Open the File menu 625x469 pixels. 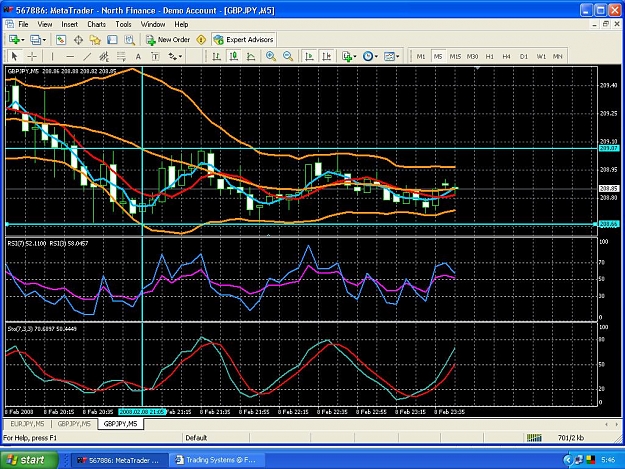pyautogui.click(x=24, y=25)
